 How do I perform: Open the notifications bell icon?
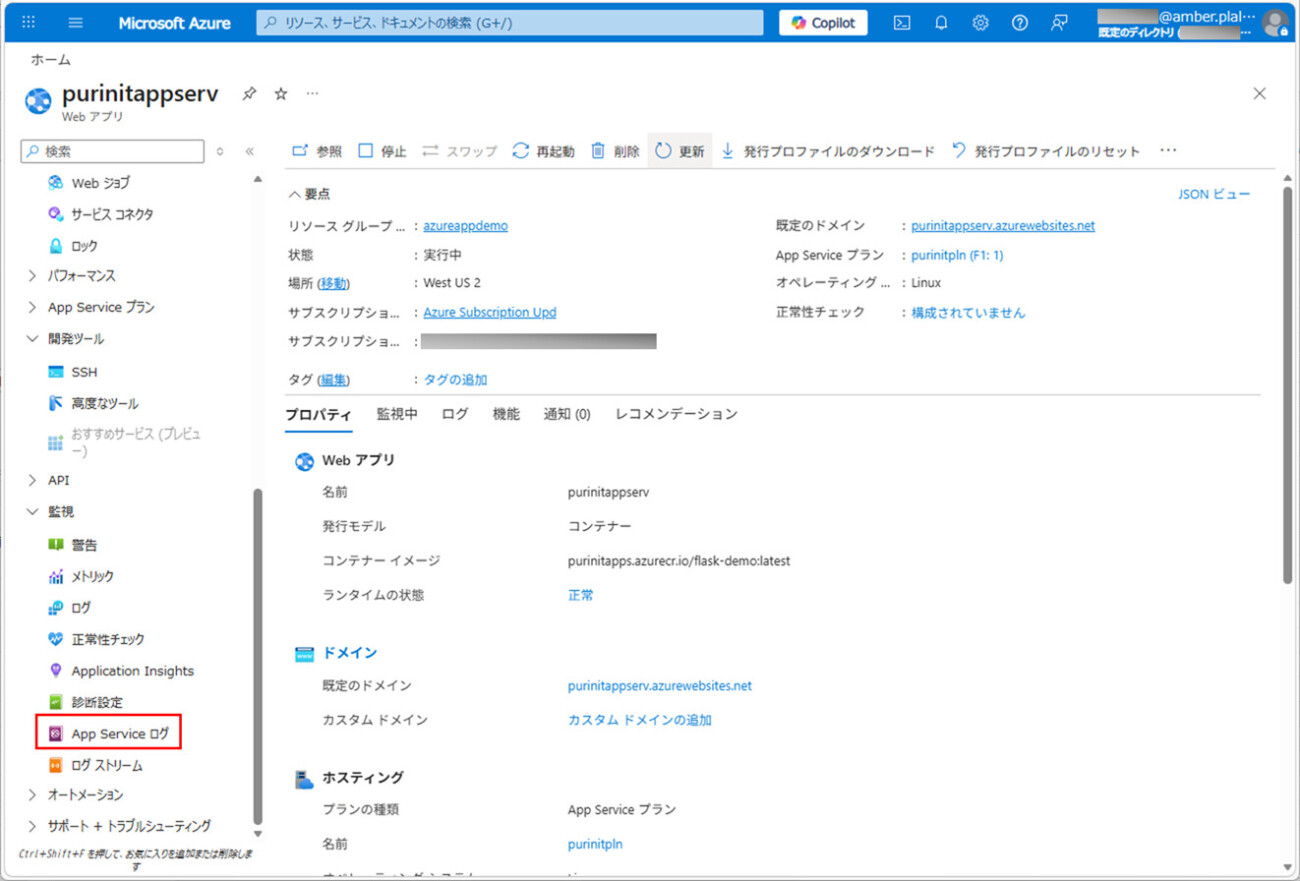[x=941, y=23]
